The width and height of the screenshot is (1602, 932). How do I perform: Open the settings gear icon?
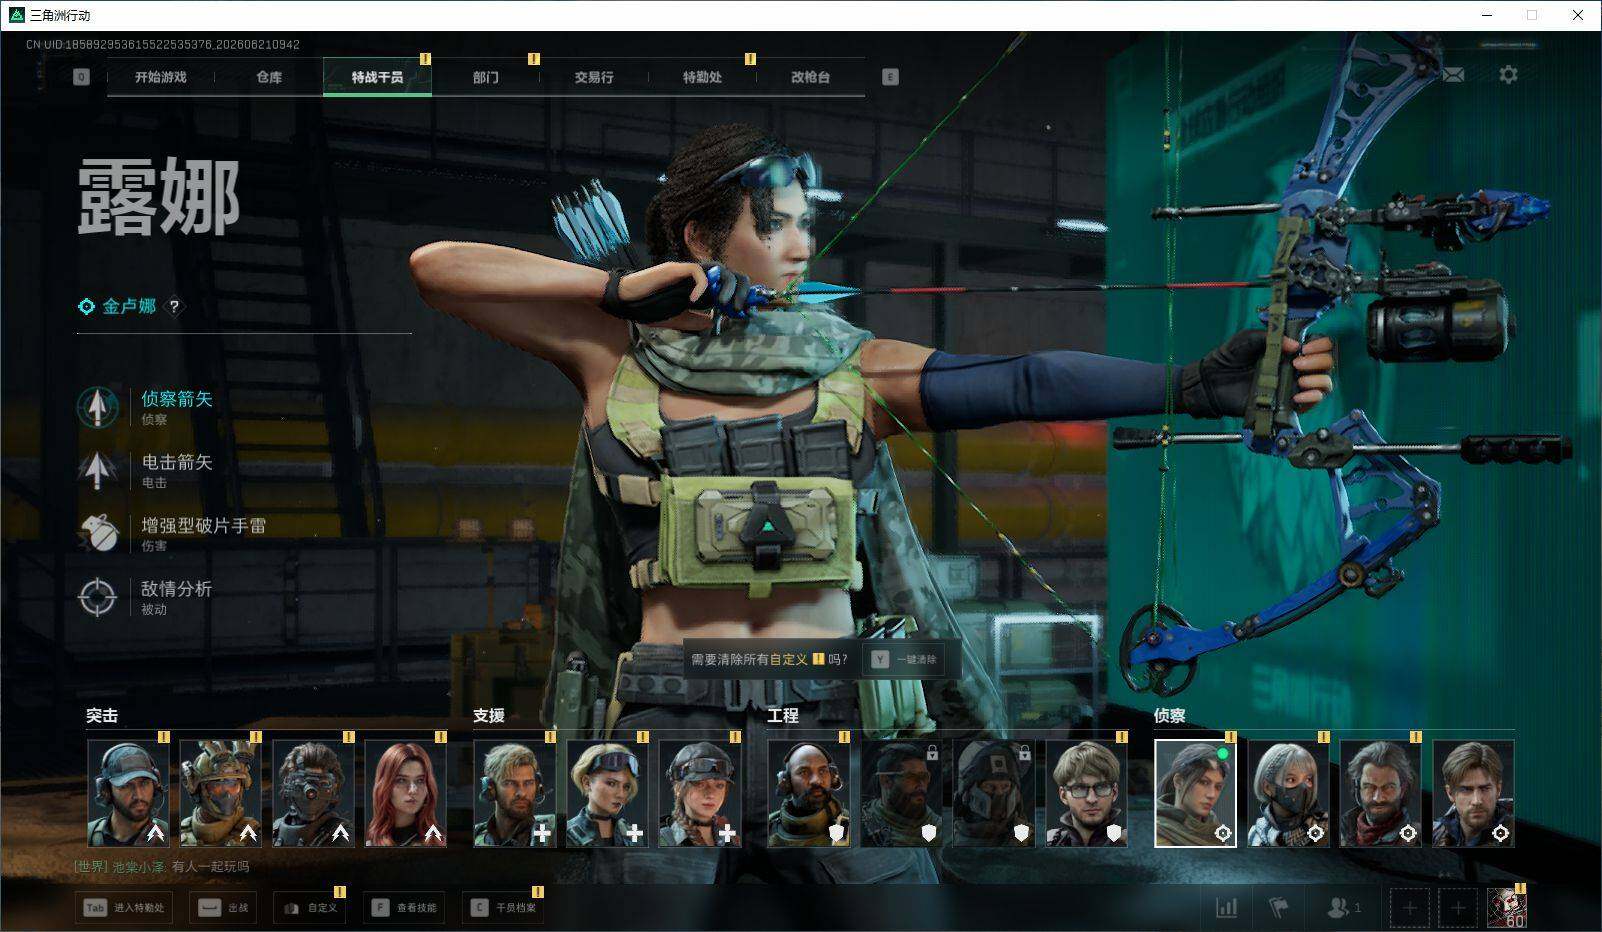tap(1508, 75)
